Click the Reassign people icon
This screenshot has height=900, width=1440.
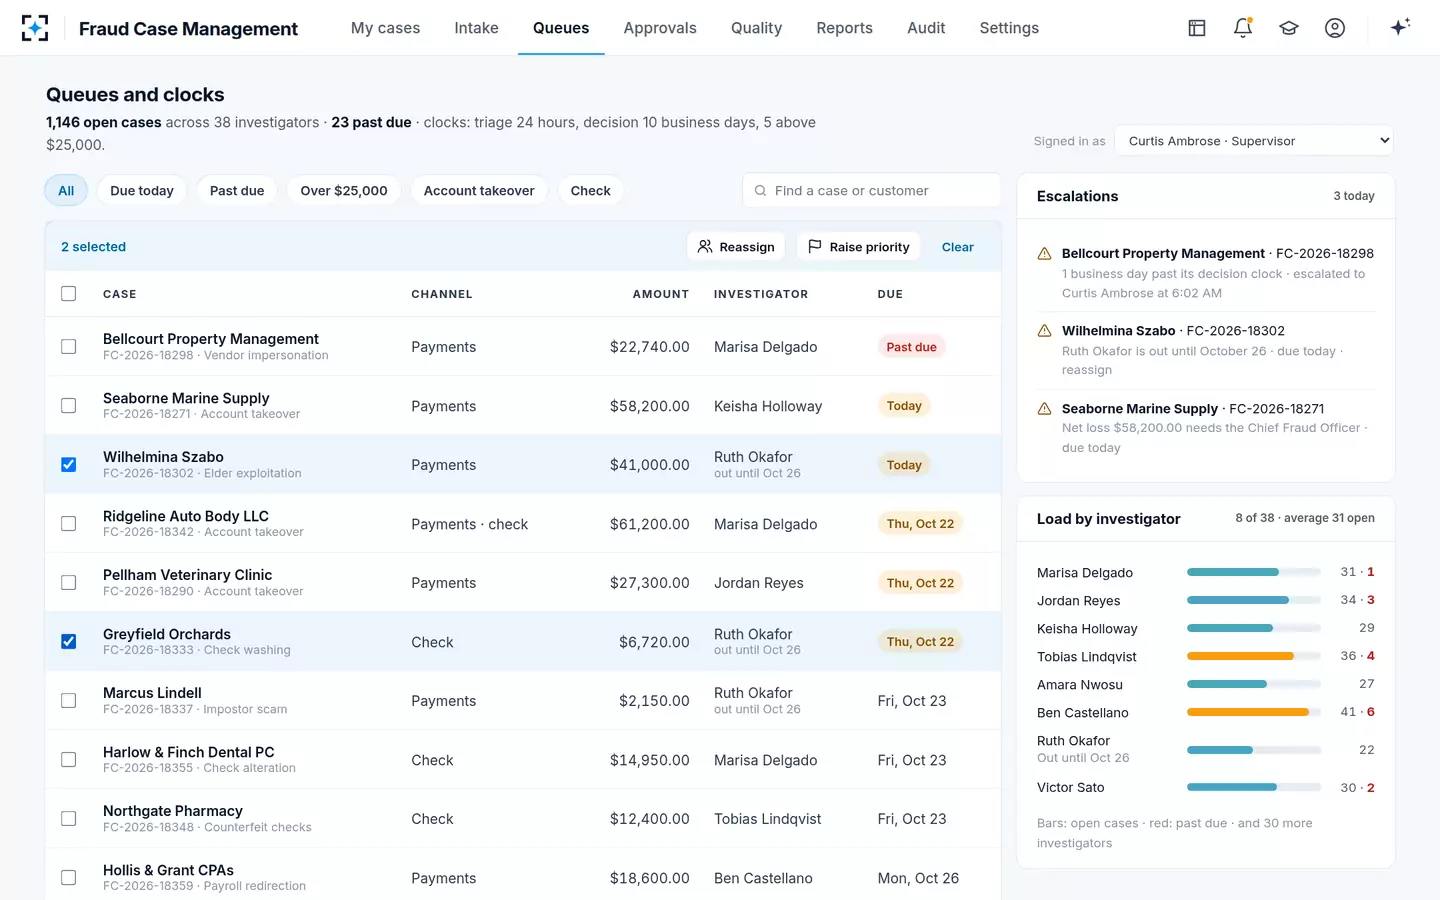(705, 246)
